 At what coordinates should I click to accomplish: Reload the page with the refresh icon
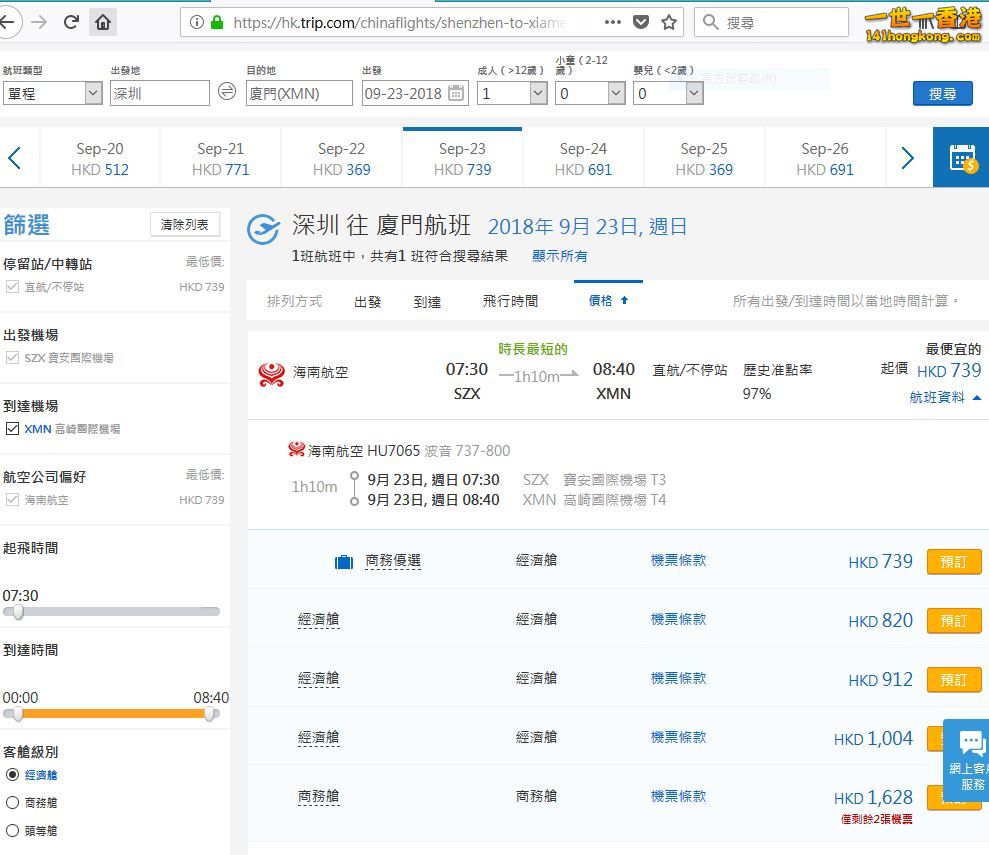(x=71, y=22)
